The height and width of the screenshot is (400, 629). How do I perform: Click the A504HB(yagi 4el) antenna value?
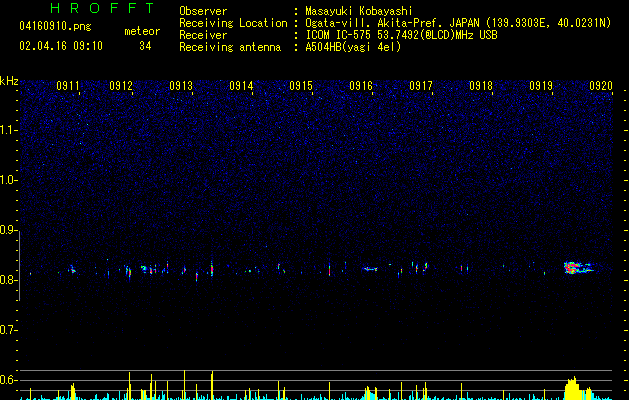pyautogui.click(x=353, y=47)
